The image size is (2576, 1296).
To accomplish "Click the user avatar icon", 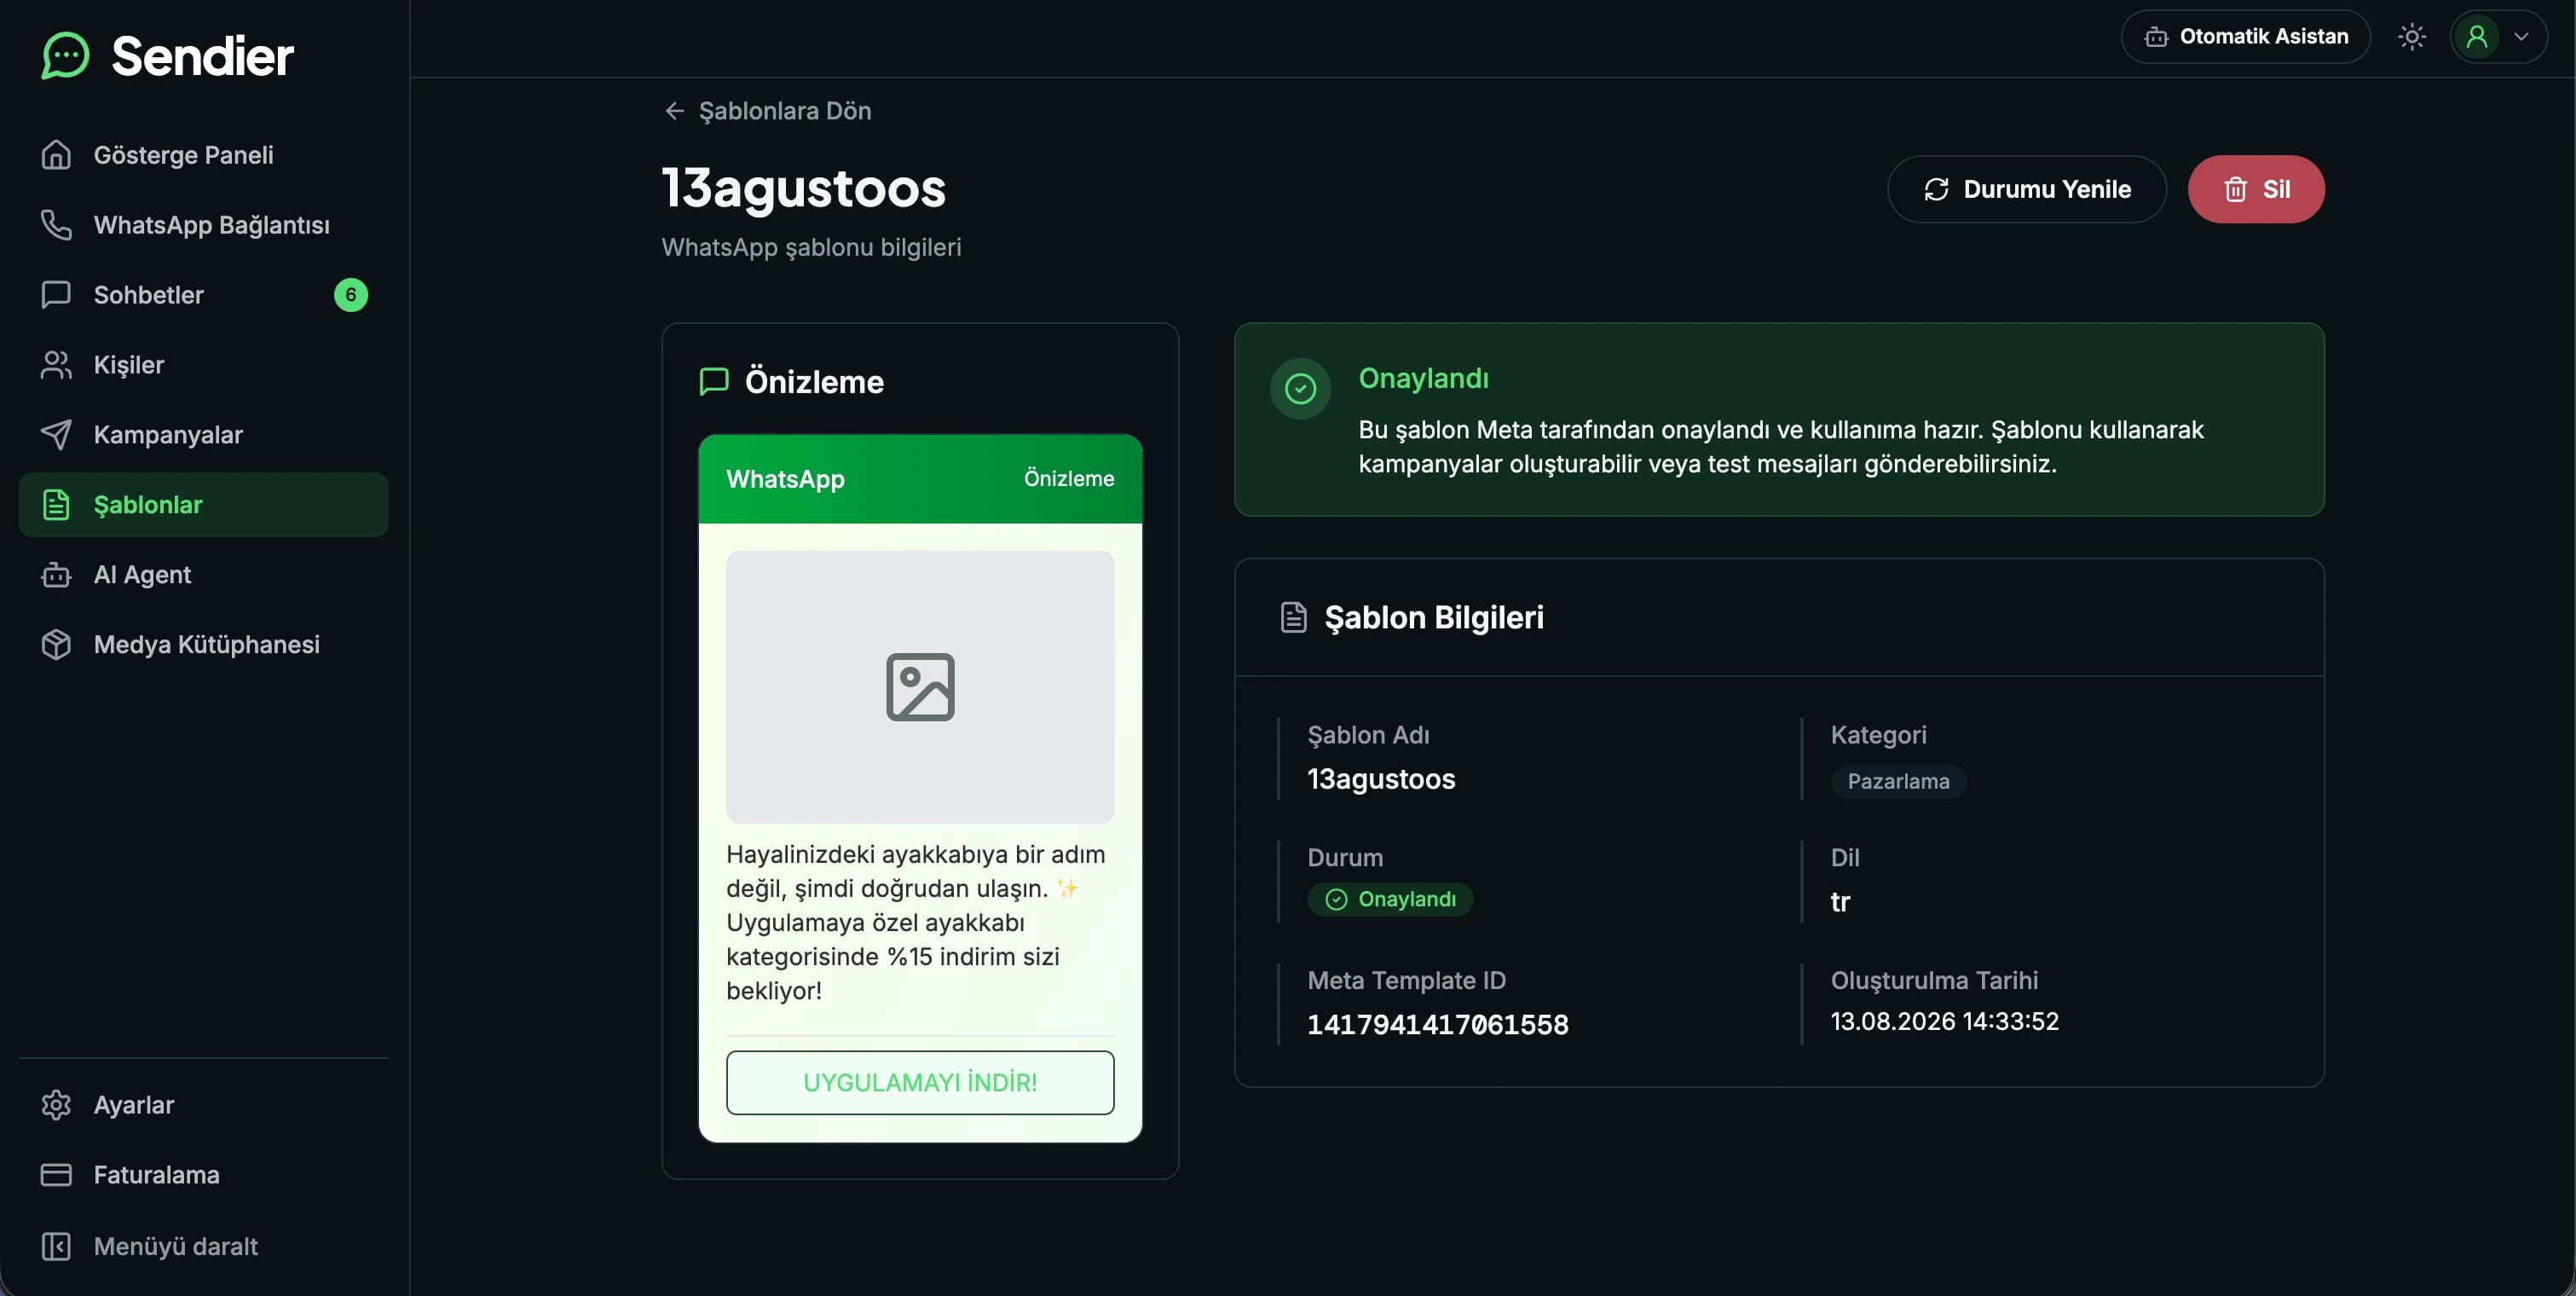I will point(2477,37).
